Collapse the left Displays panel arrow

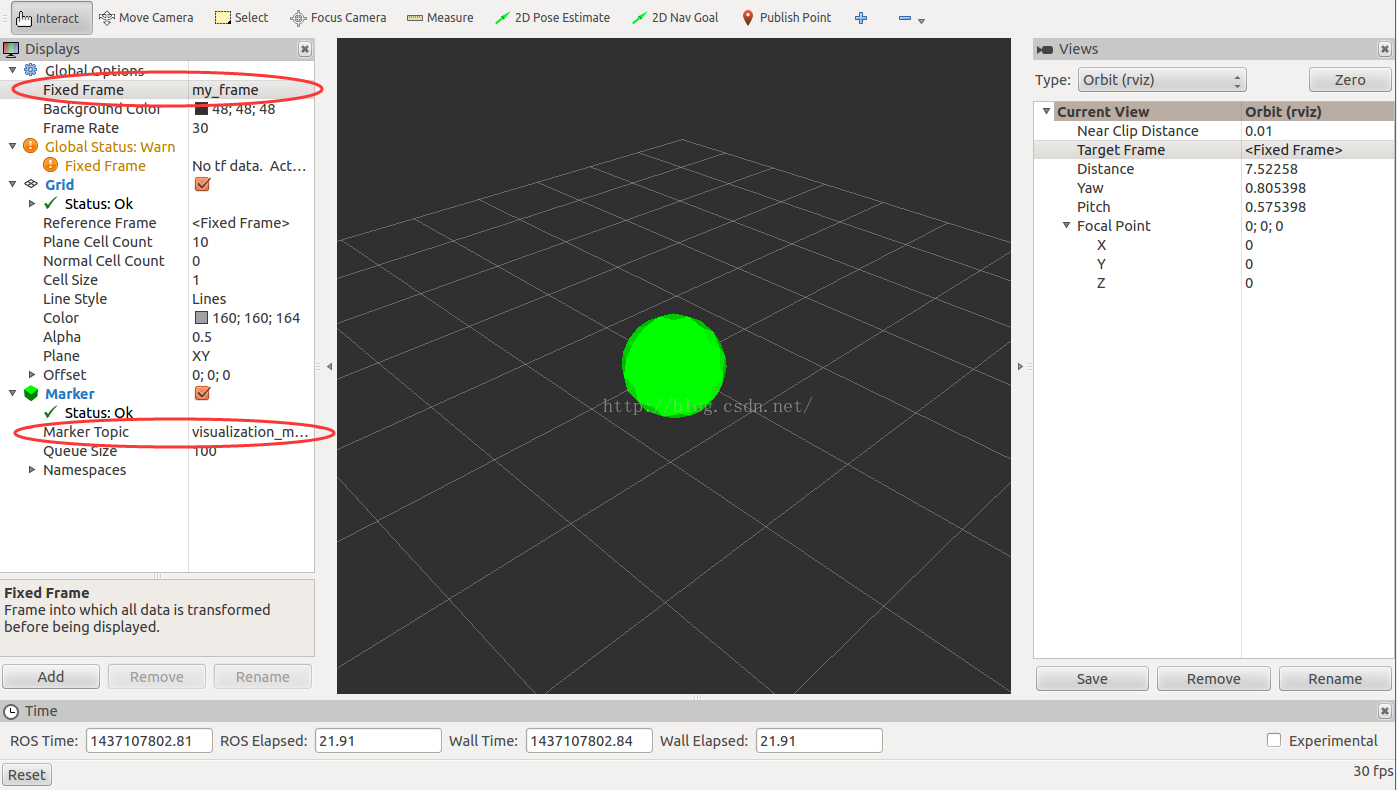329,367
